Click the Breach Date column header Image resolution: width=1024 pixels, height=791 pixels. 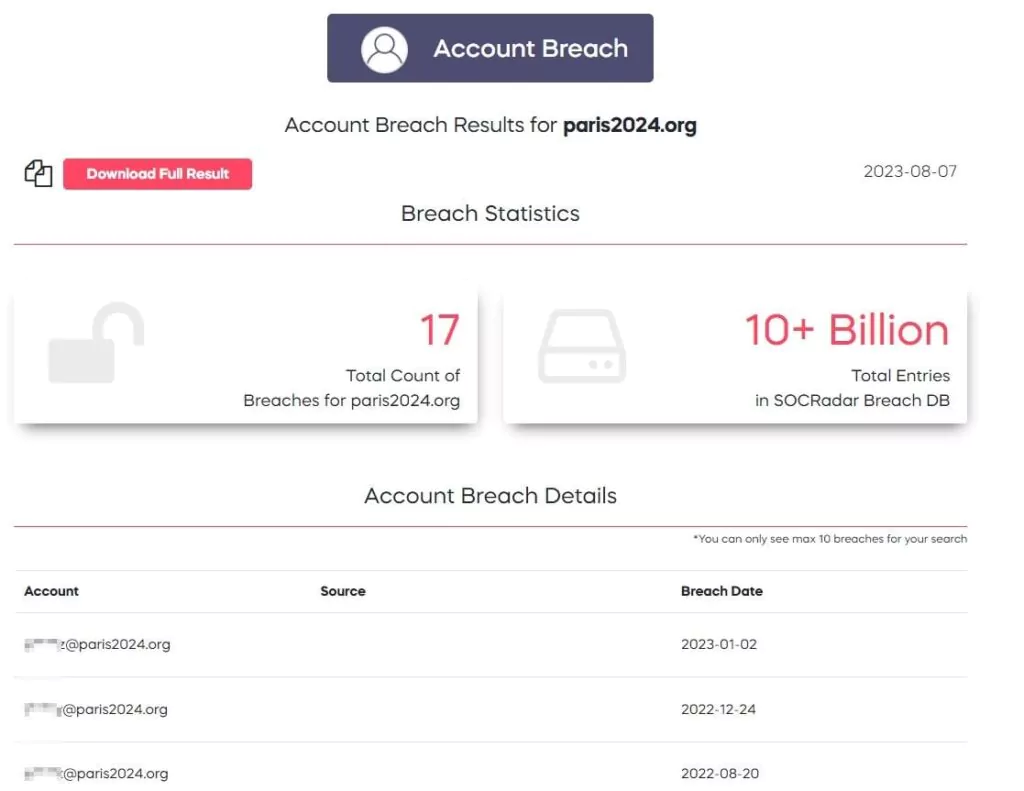pyautogui.click(x=722, y=591)
